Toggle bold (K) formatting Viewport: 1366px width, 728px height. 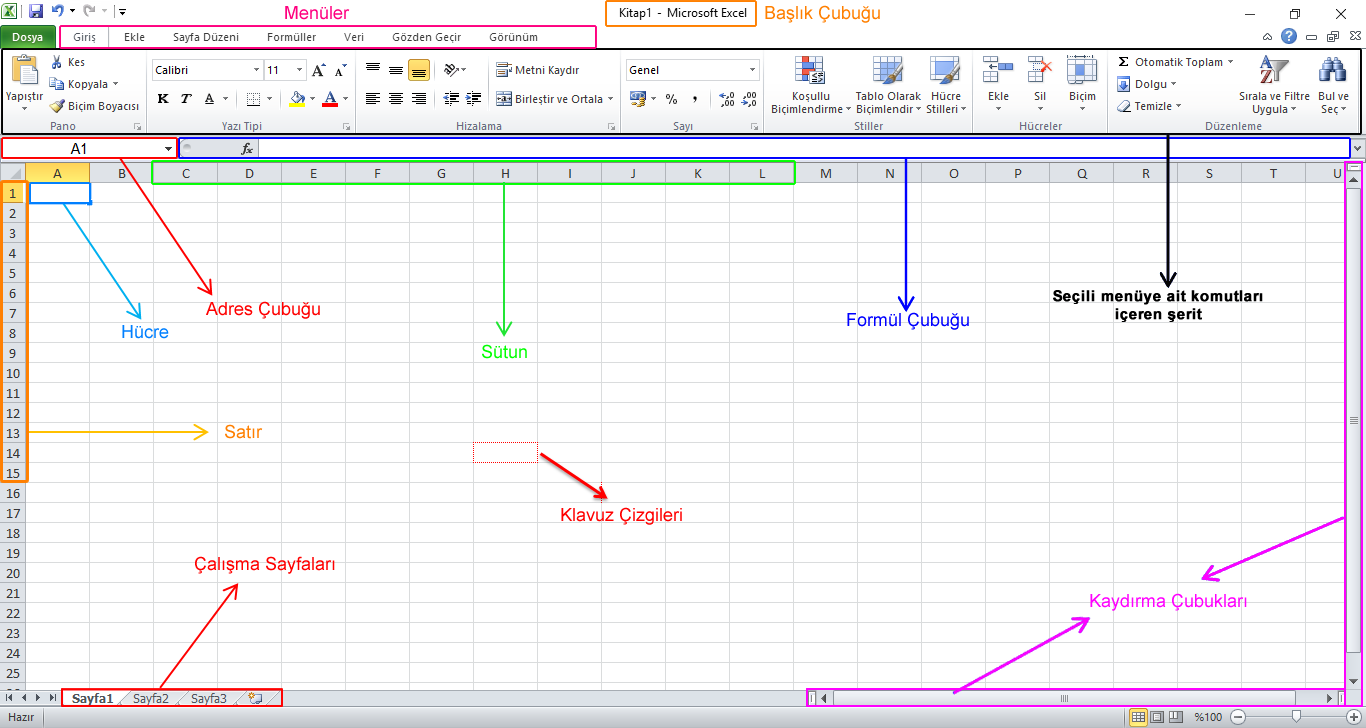pyautogui.click(x=163, y=99)
